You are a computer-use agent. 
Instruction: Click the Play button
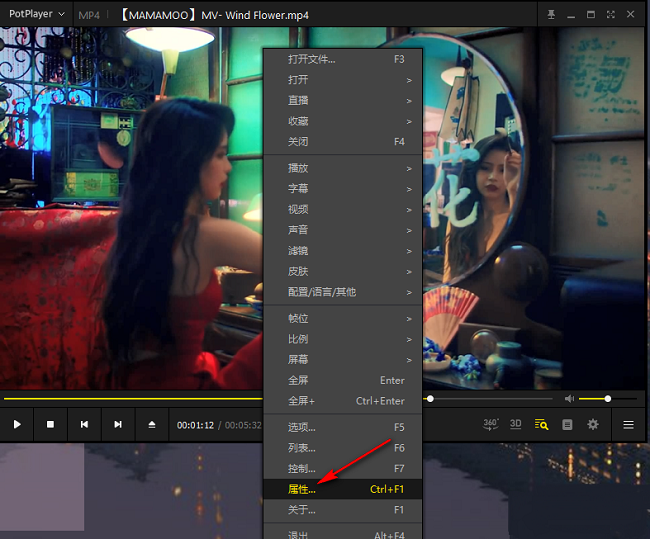pyautogui.click(x=17, y=425)
